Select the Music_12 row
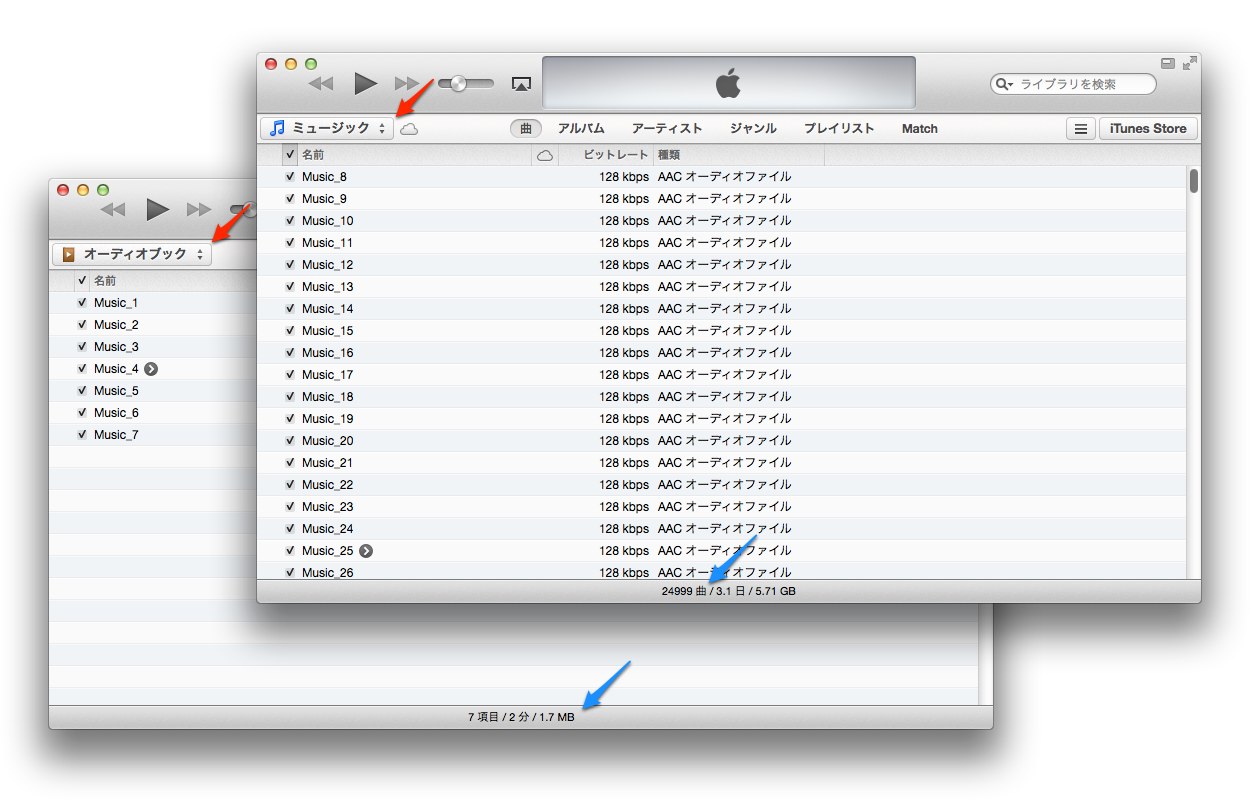 point(721,265)
